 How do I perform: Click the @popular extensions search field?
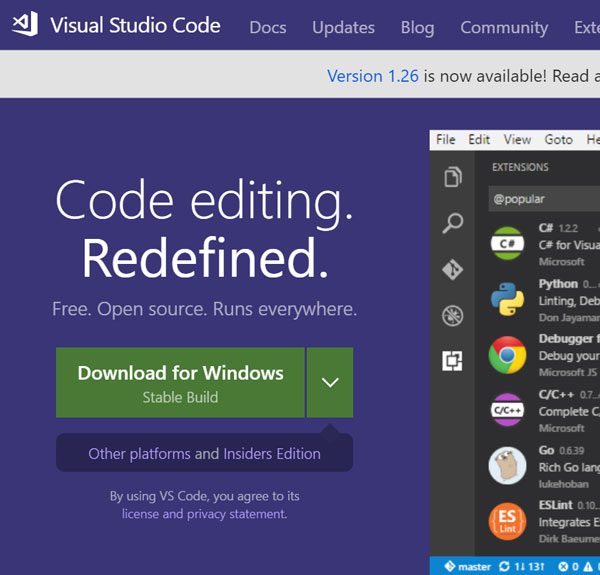tap(544, 199)
